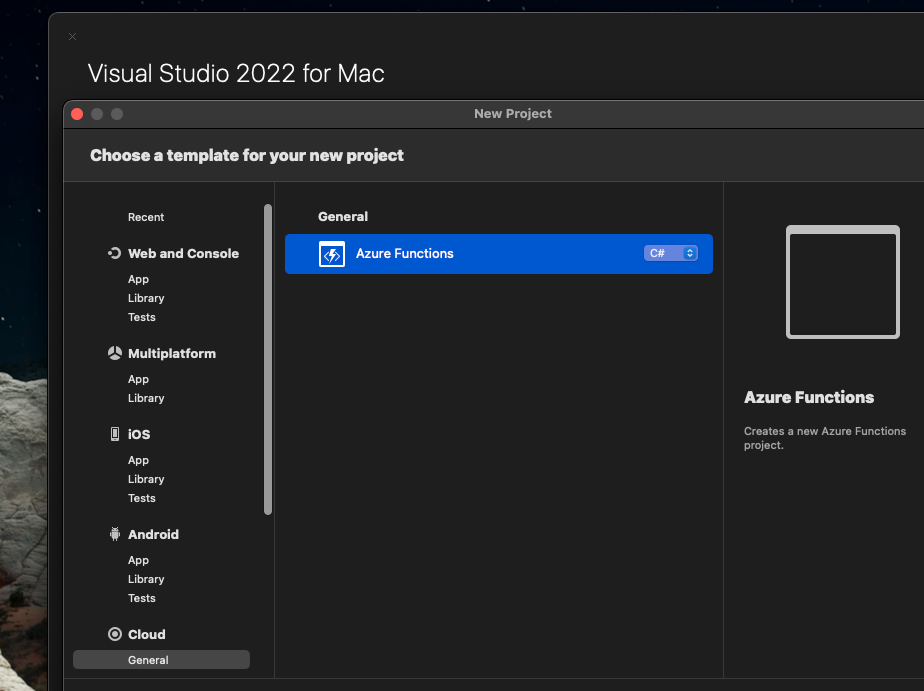Close the Visual Studio start window with X

(x=72, y=37)
